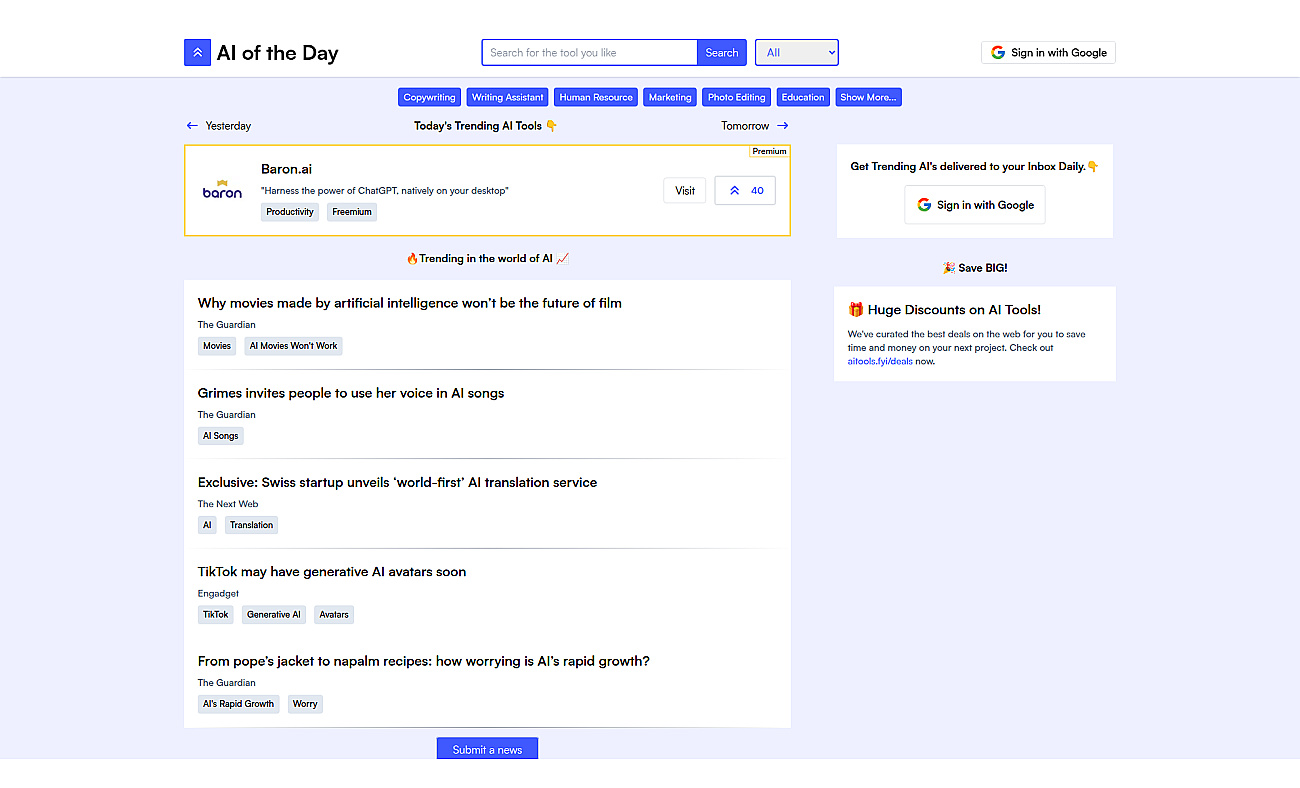This screenshot has height=788, width=1300.
Task: Upvote Baron.ai with the 40 button
Action: click(x=745, y=191)
